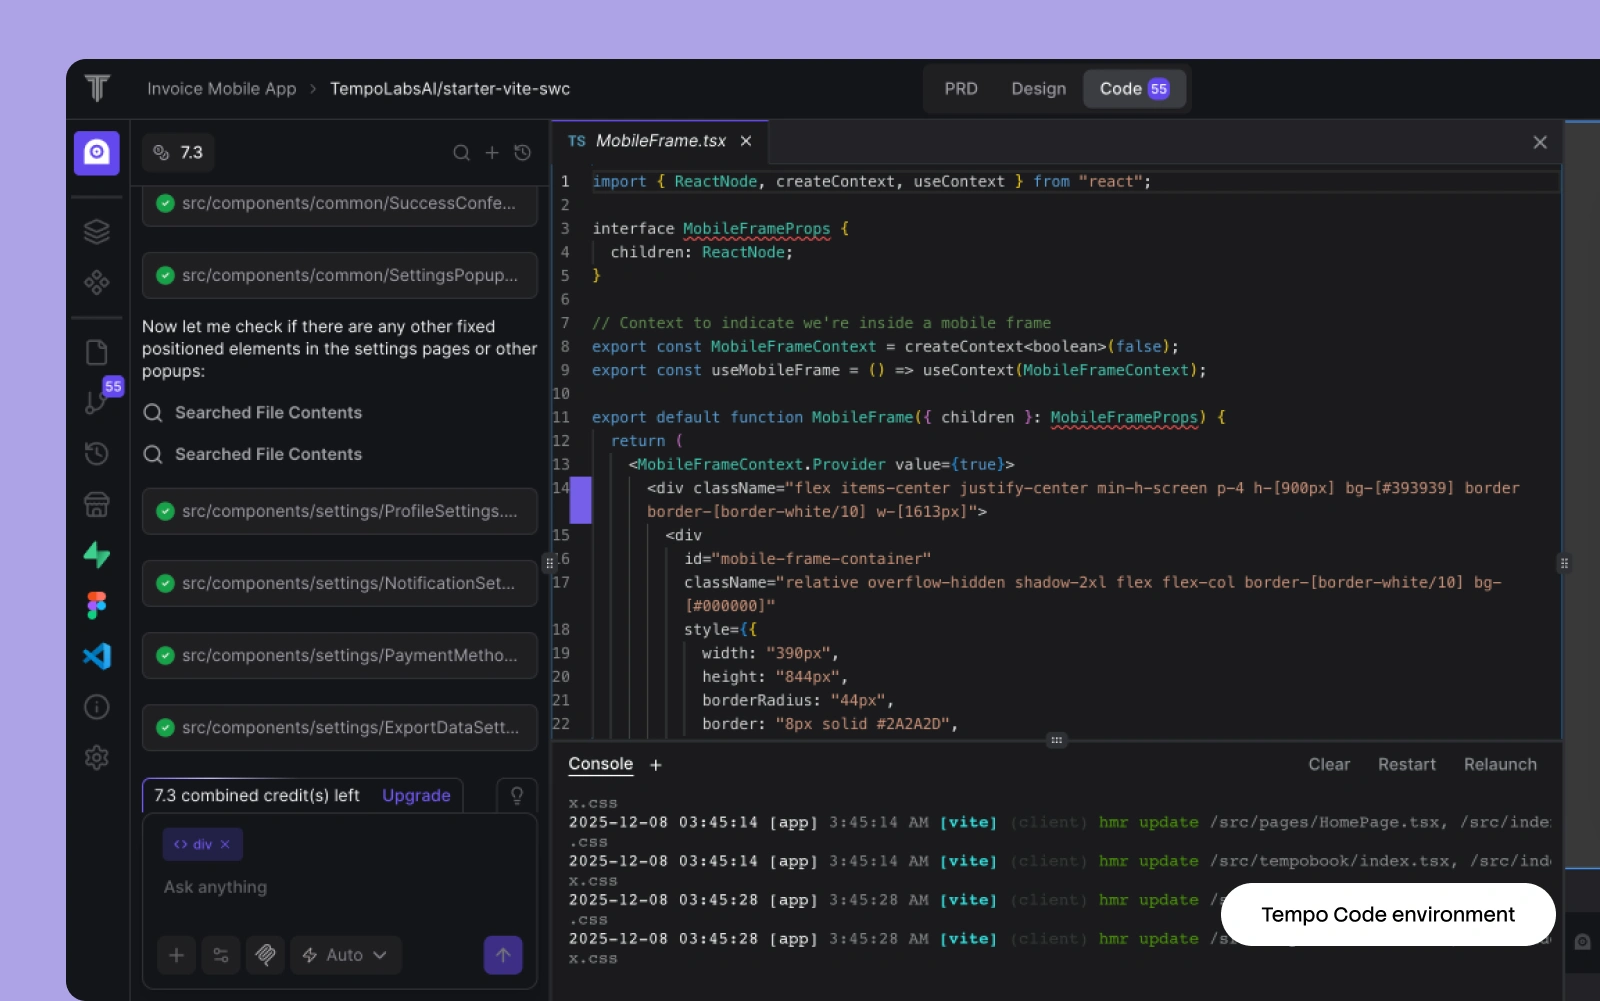Click the 7.3 credits badge
Viewport: 1600px width, 1001px height.
pyautogui.click(x=178, y=152)
